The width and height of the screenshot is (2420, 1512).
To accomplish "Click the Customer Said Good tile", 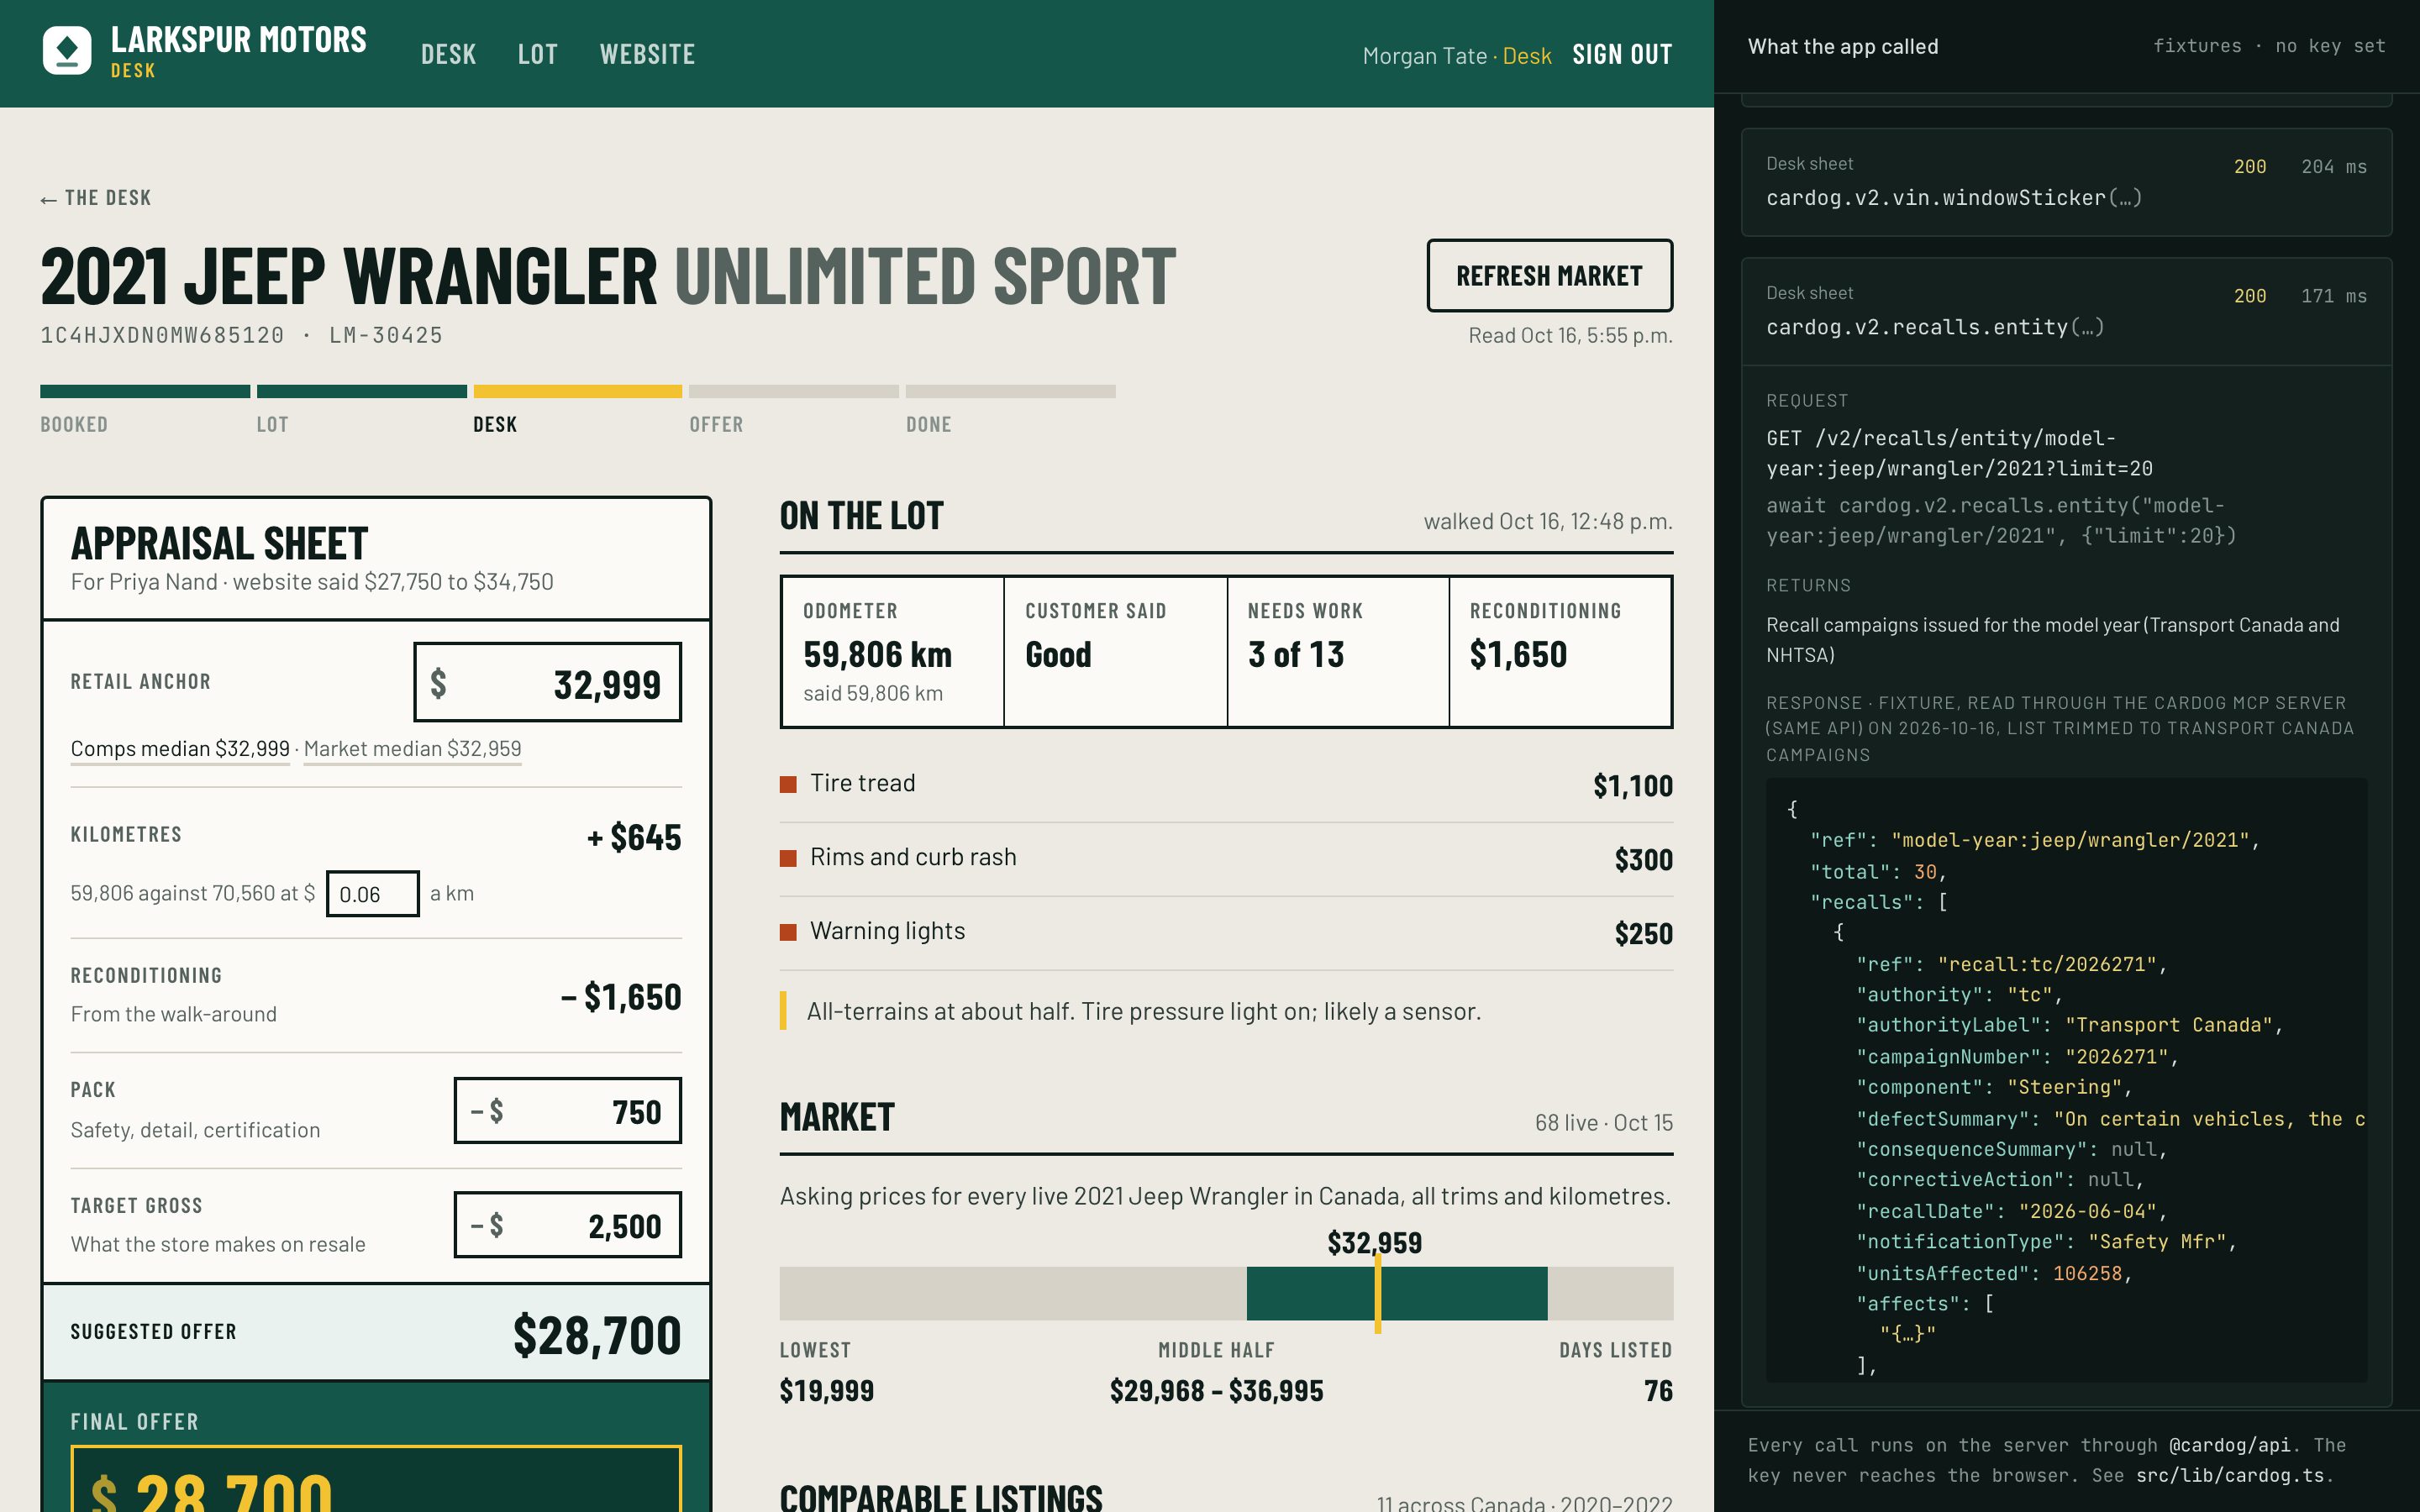I will click(1115, 651).
